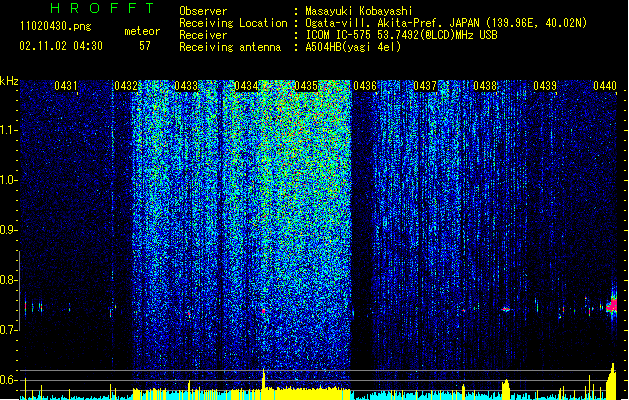Select the file name 11020430.png
This screenshot has height=400, width=629.
56,27
